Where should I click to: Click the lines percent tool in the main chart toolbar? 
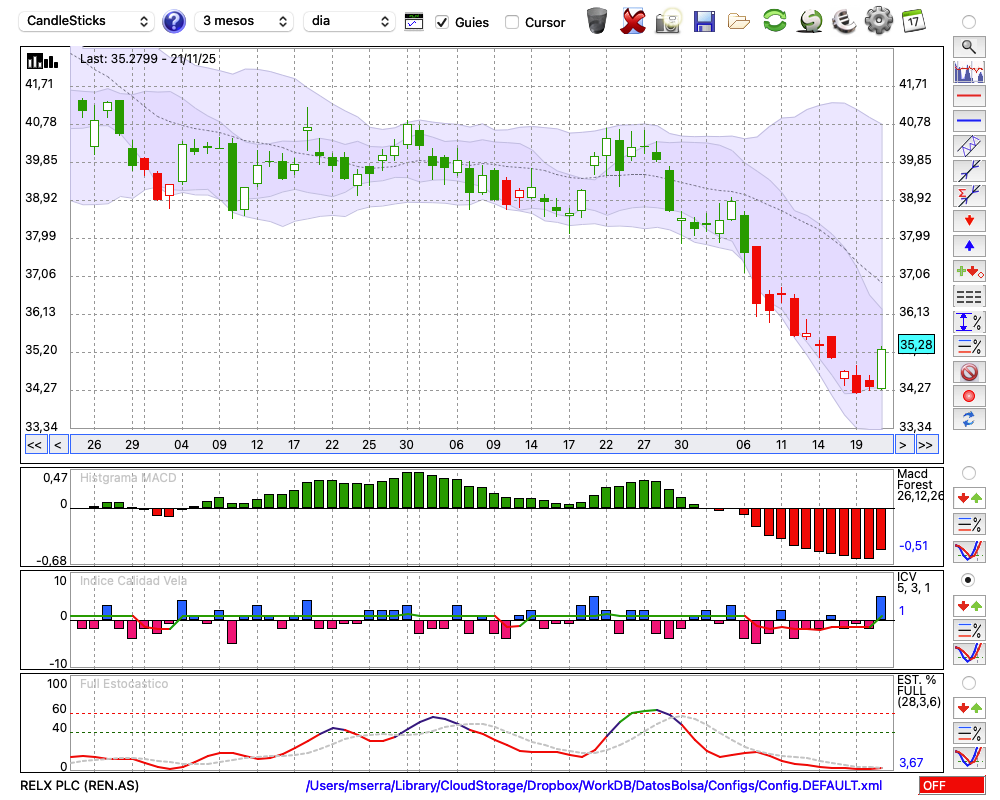[969, 346]
